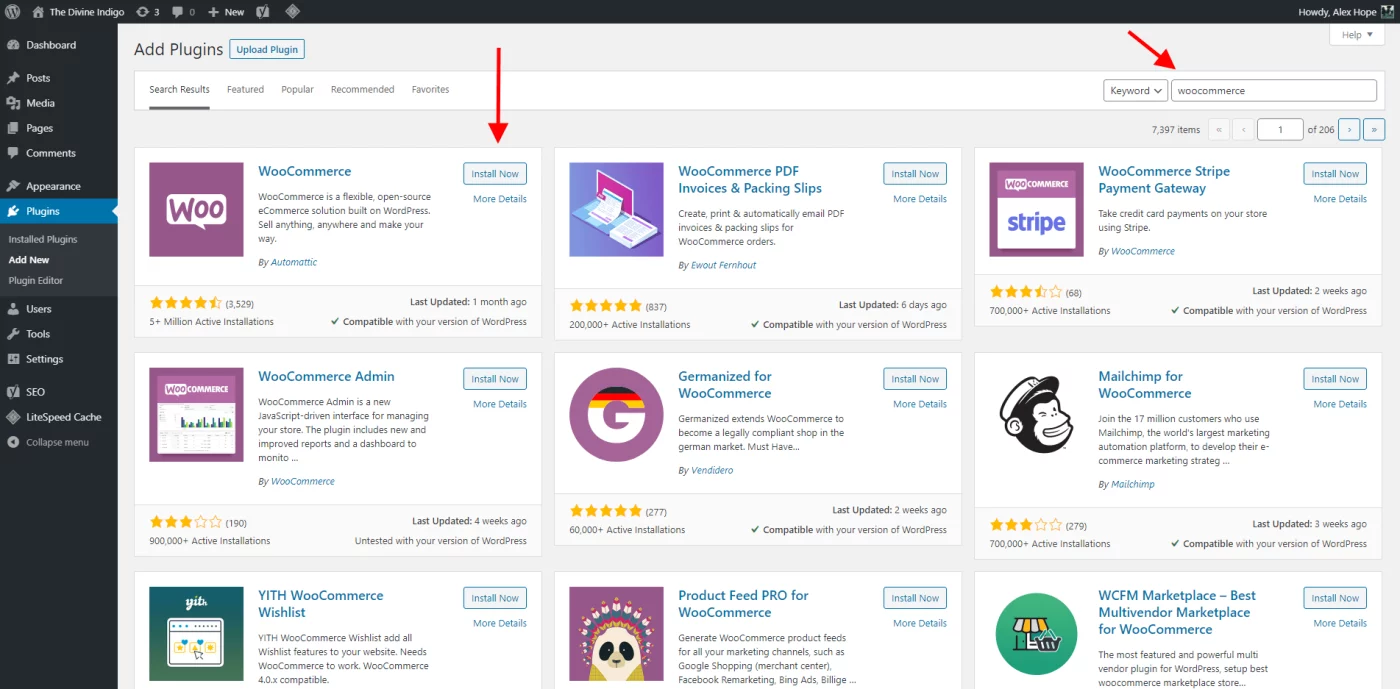The image size is (1400, 689).
Task: Open the Vendidero author link
Action: 712,470
